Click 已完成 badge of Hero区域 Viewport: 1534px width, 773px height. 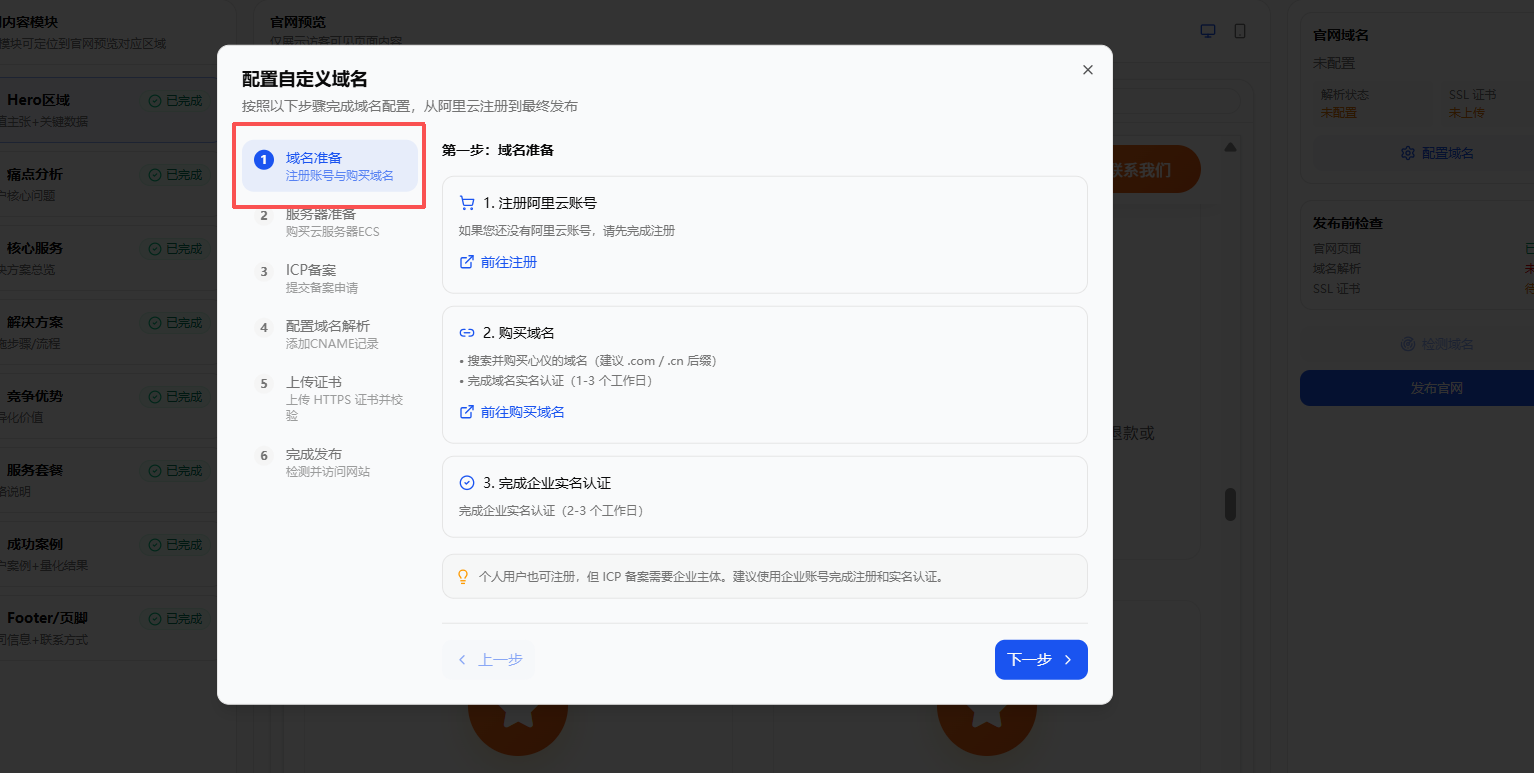(175, 101)
